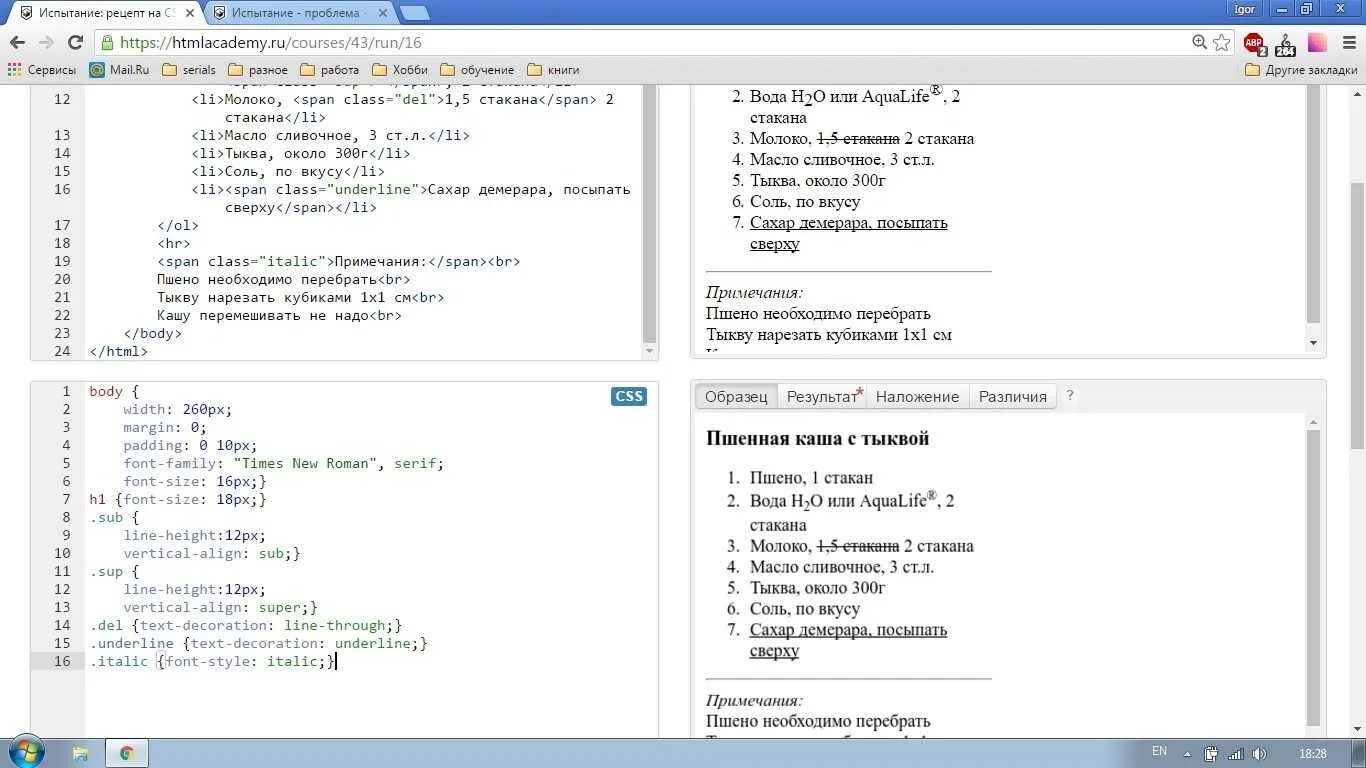Image resolution: width=1366 pixels, height=768 pixels.
Task: Click the Igor profile button
Action: tap(1244, 9)
